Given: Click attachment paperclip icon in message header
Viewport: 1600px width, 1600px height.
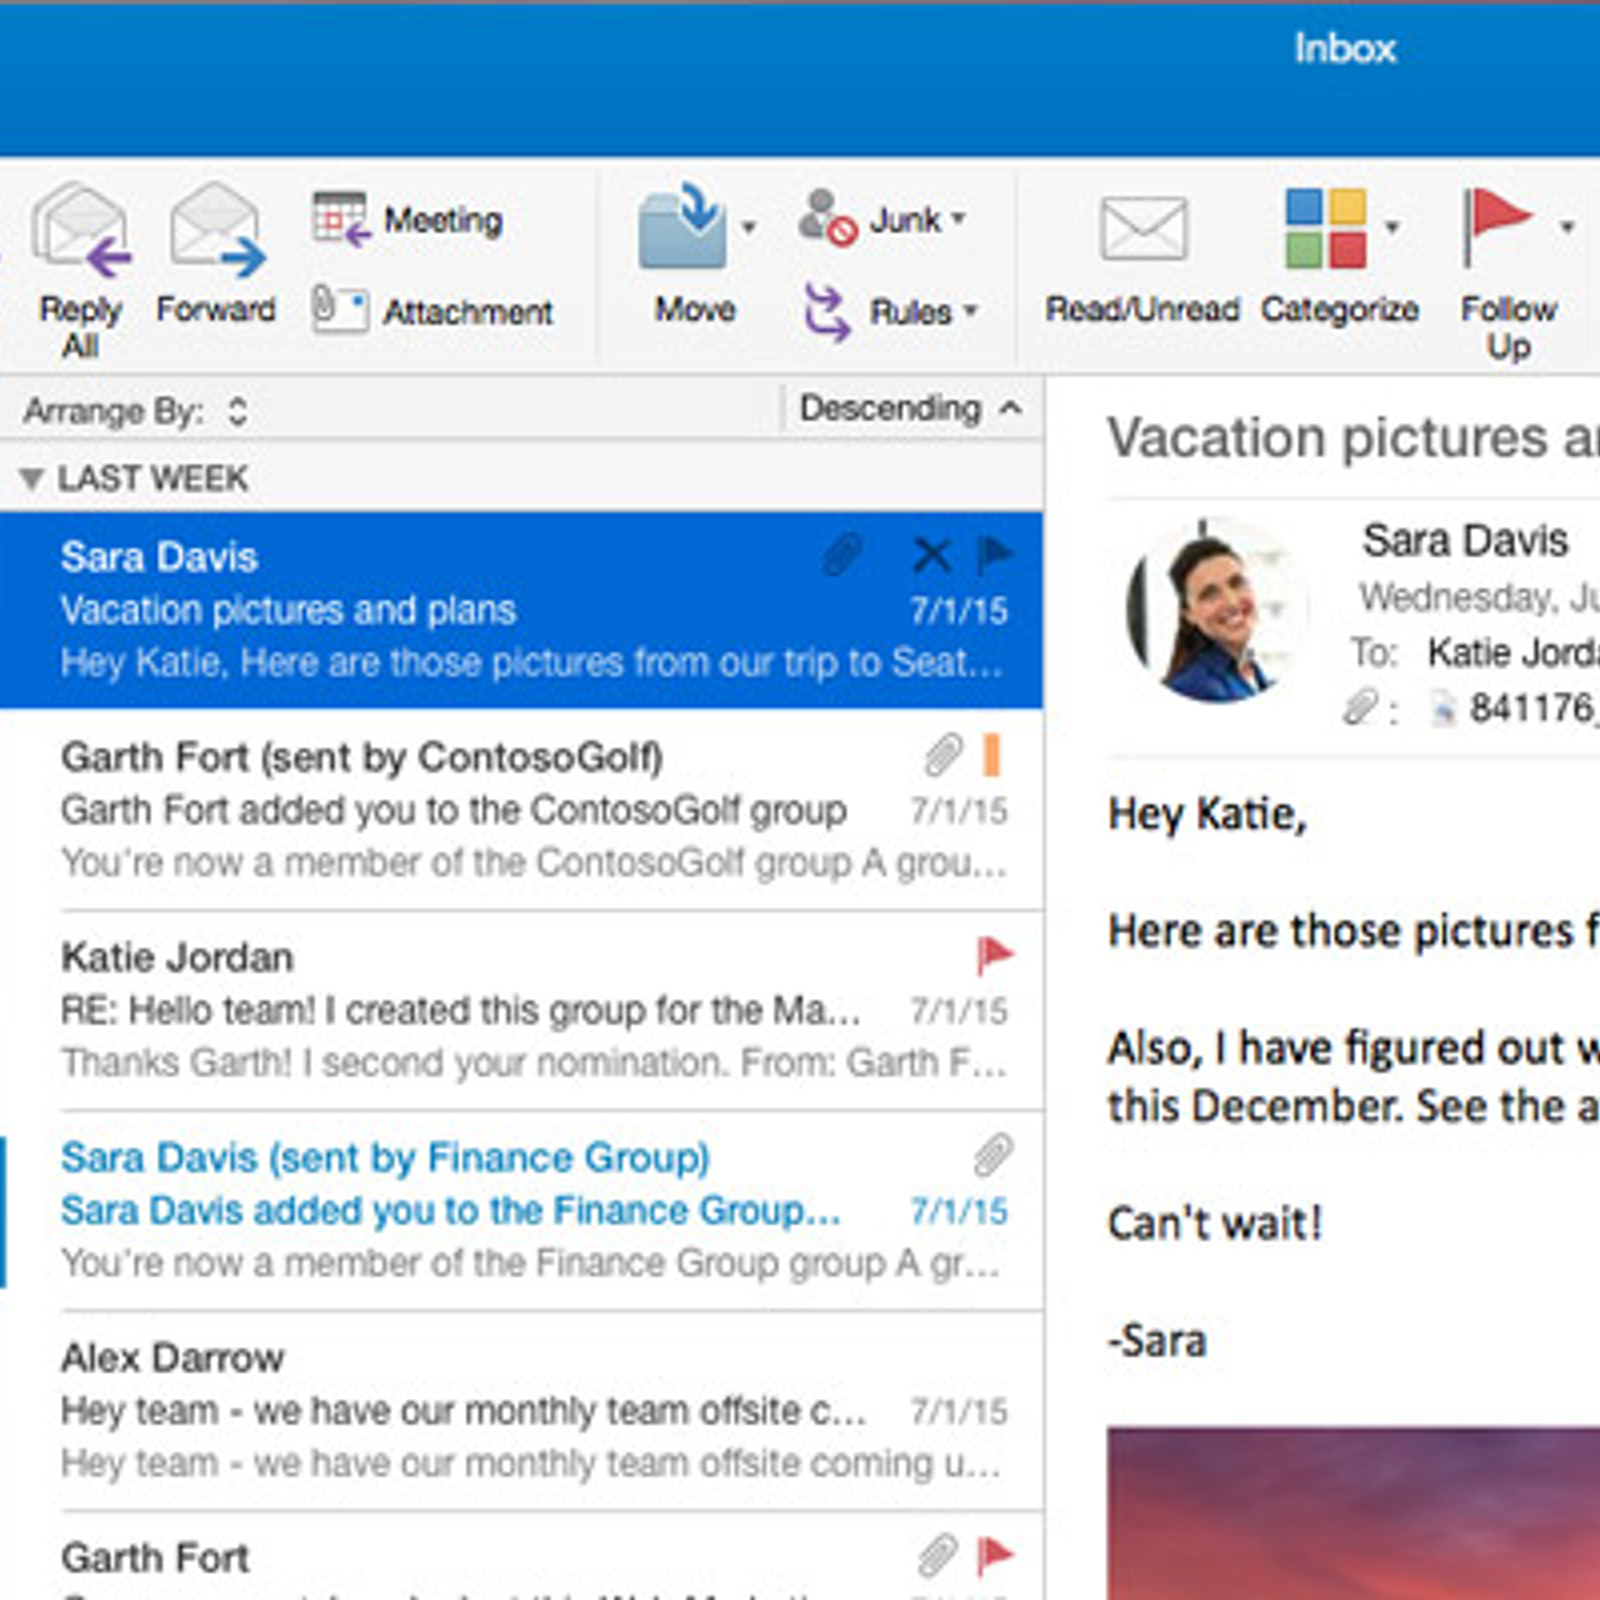Looking at the screenshot, I should point(1360,708).
